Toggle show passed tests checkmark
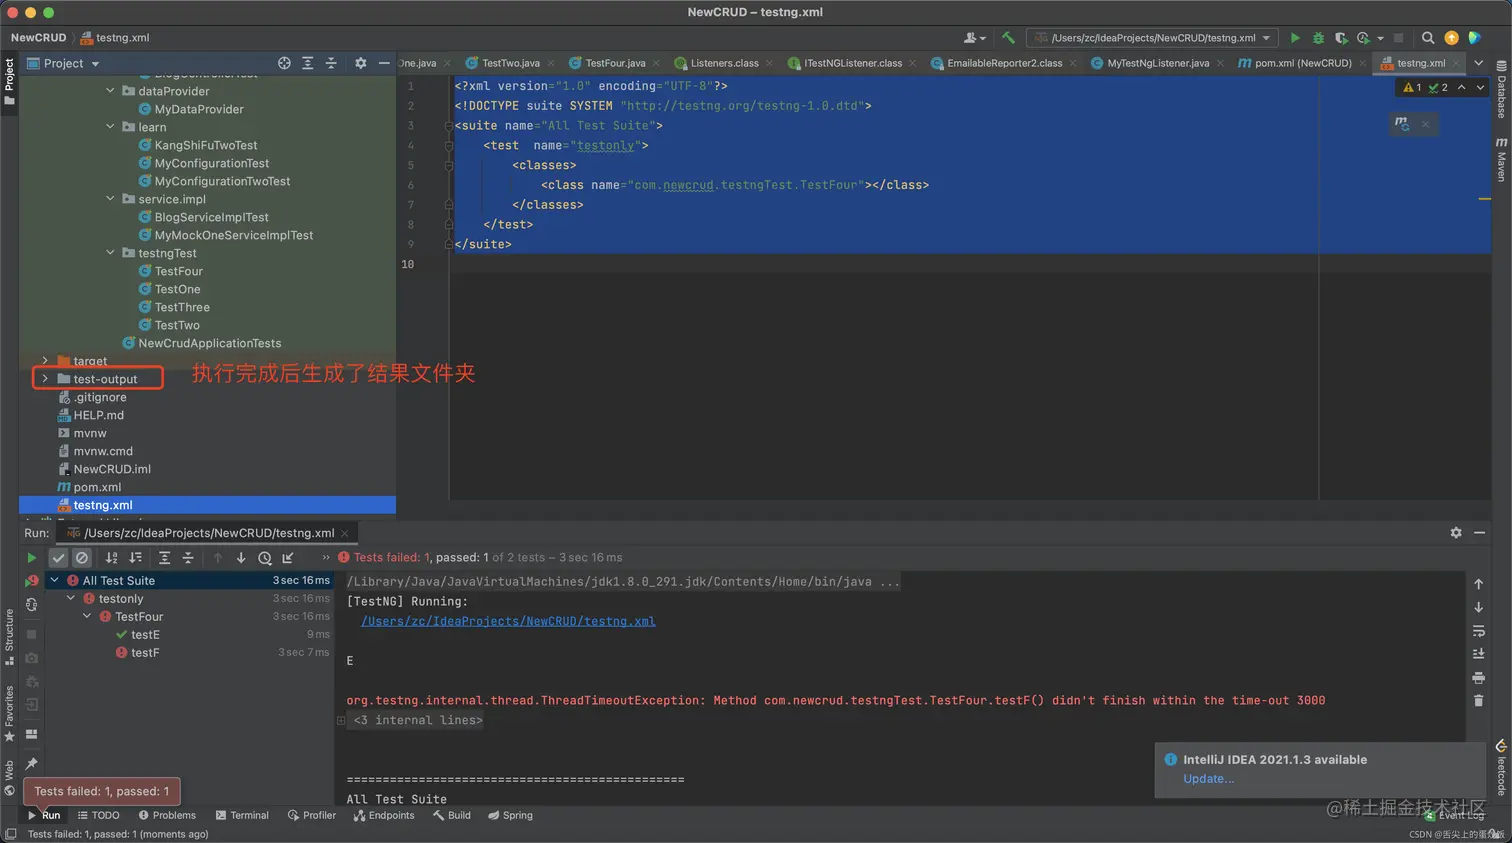1512x843 pixels. tap(58, 558)
